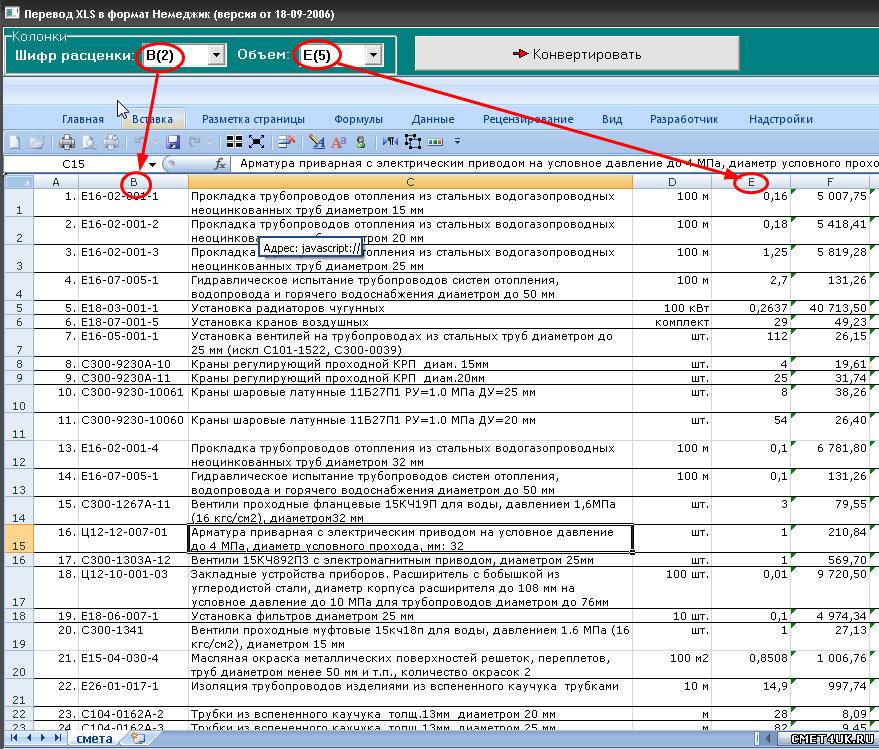This screenshot has height=749, width=879.
Task: Jump to the last sheet with navigation arrow
Action: pyautogui.click(x=56, y=738)
